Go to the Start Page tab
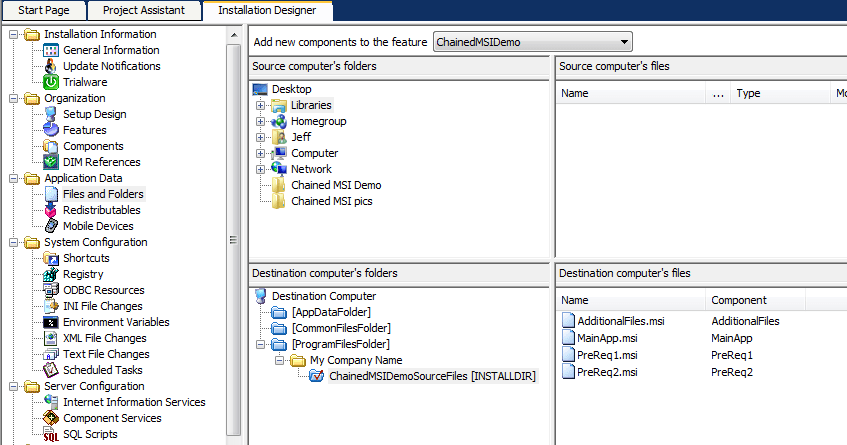The width and height of the screenshot is (847, 445). click(x=44, y=10)
